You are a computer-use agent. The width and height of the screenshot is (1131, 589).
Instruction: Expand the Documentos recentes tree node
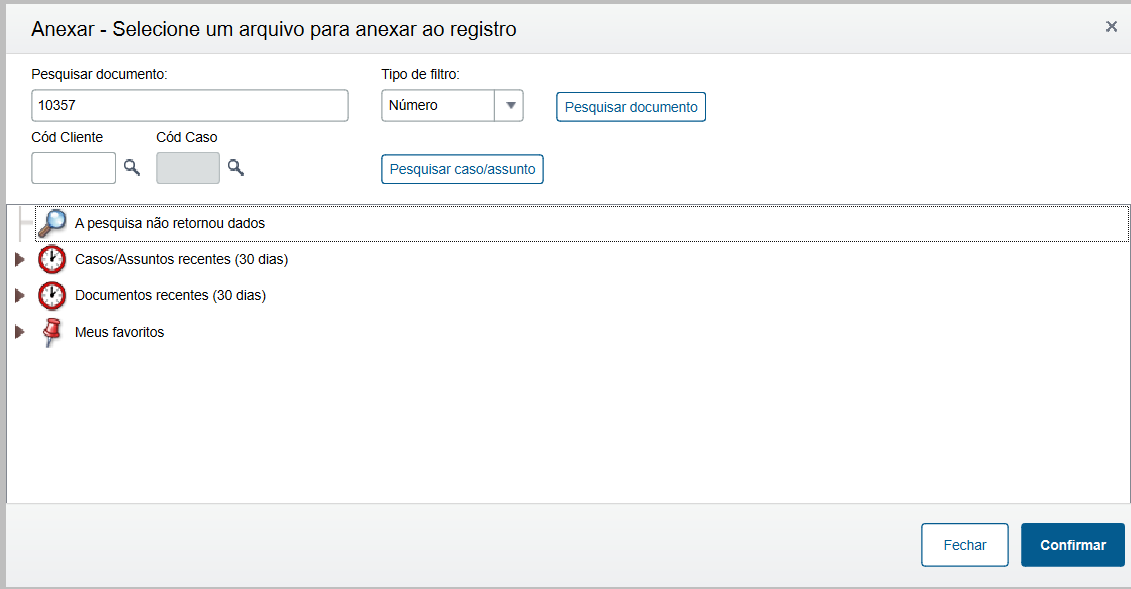pyautogui.click(x=19, y=296)
